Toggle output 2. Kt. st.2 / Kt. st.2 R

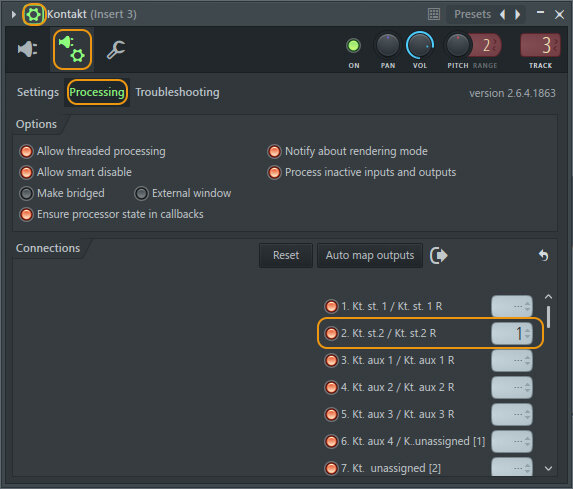click(331, 333)
